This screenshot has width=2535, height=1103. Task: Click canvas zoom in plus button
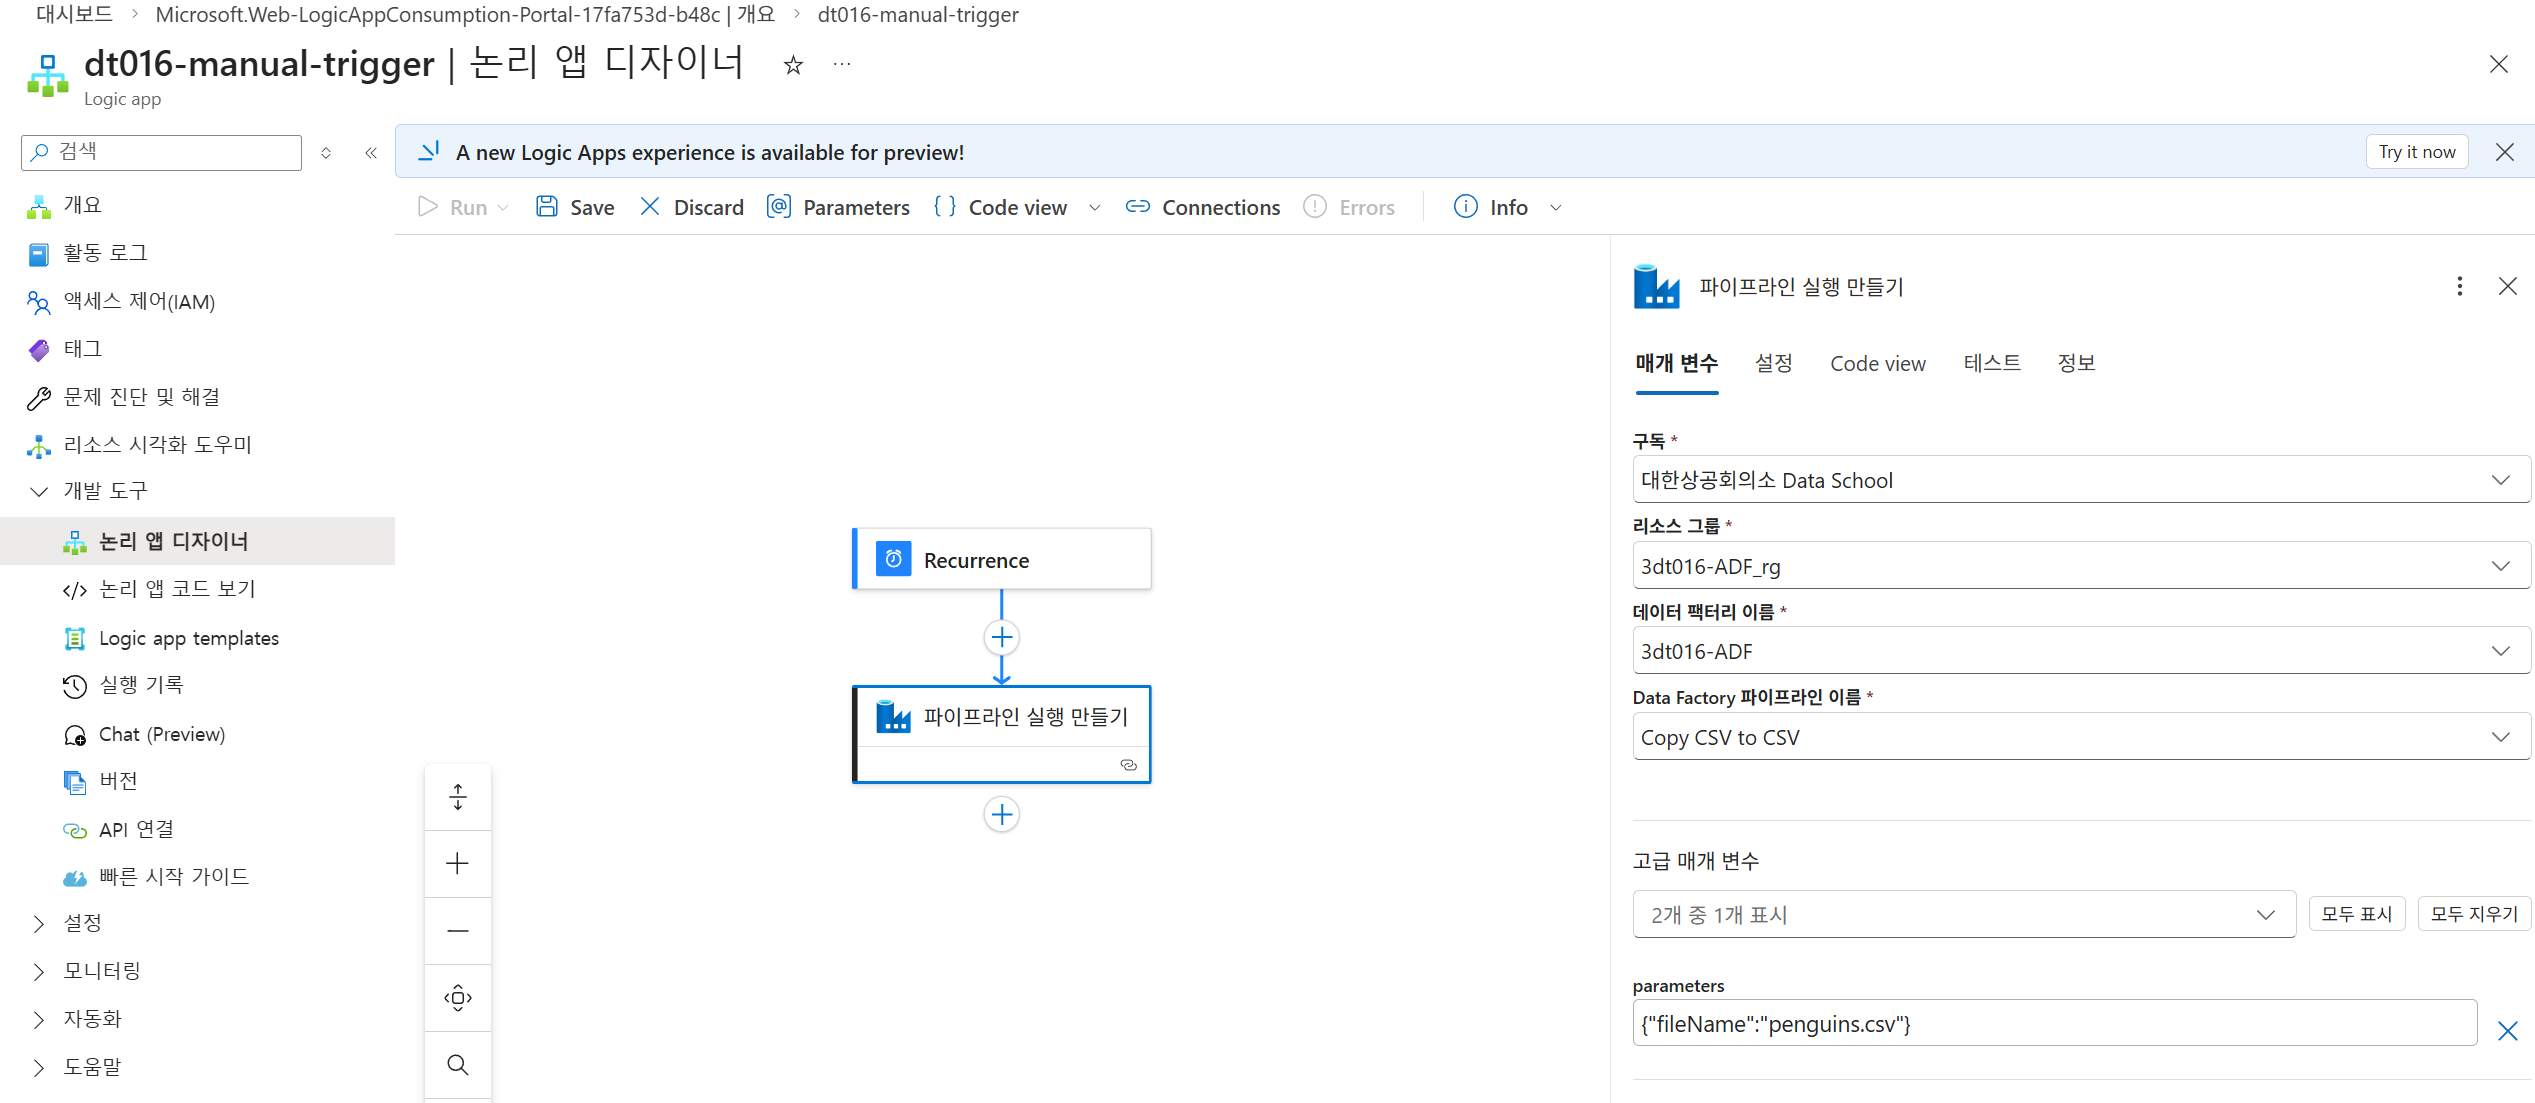coord(458,864)
